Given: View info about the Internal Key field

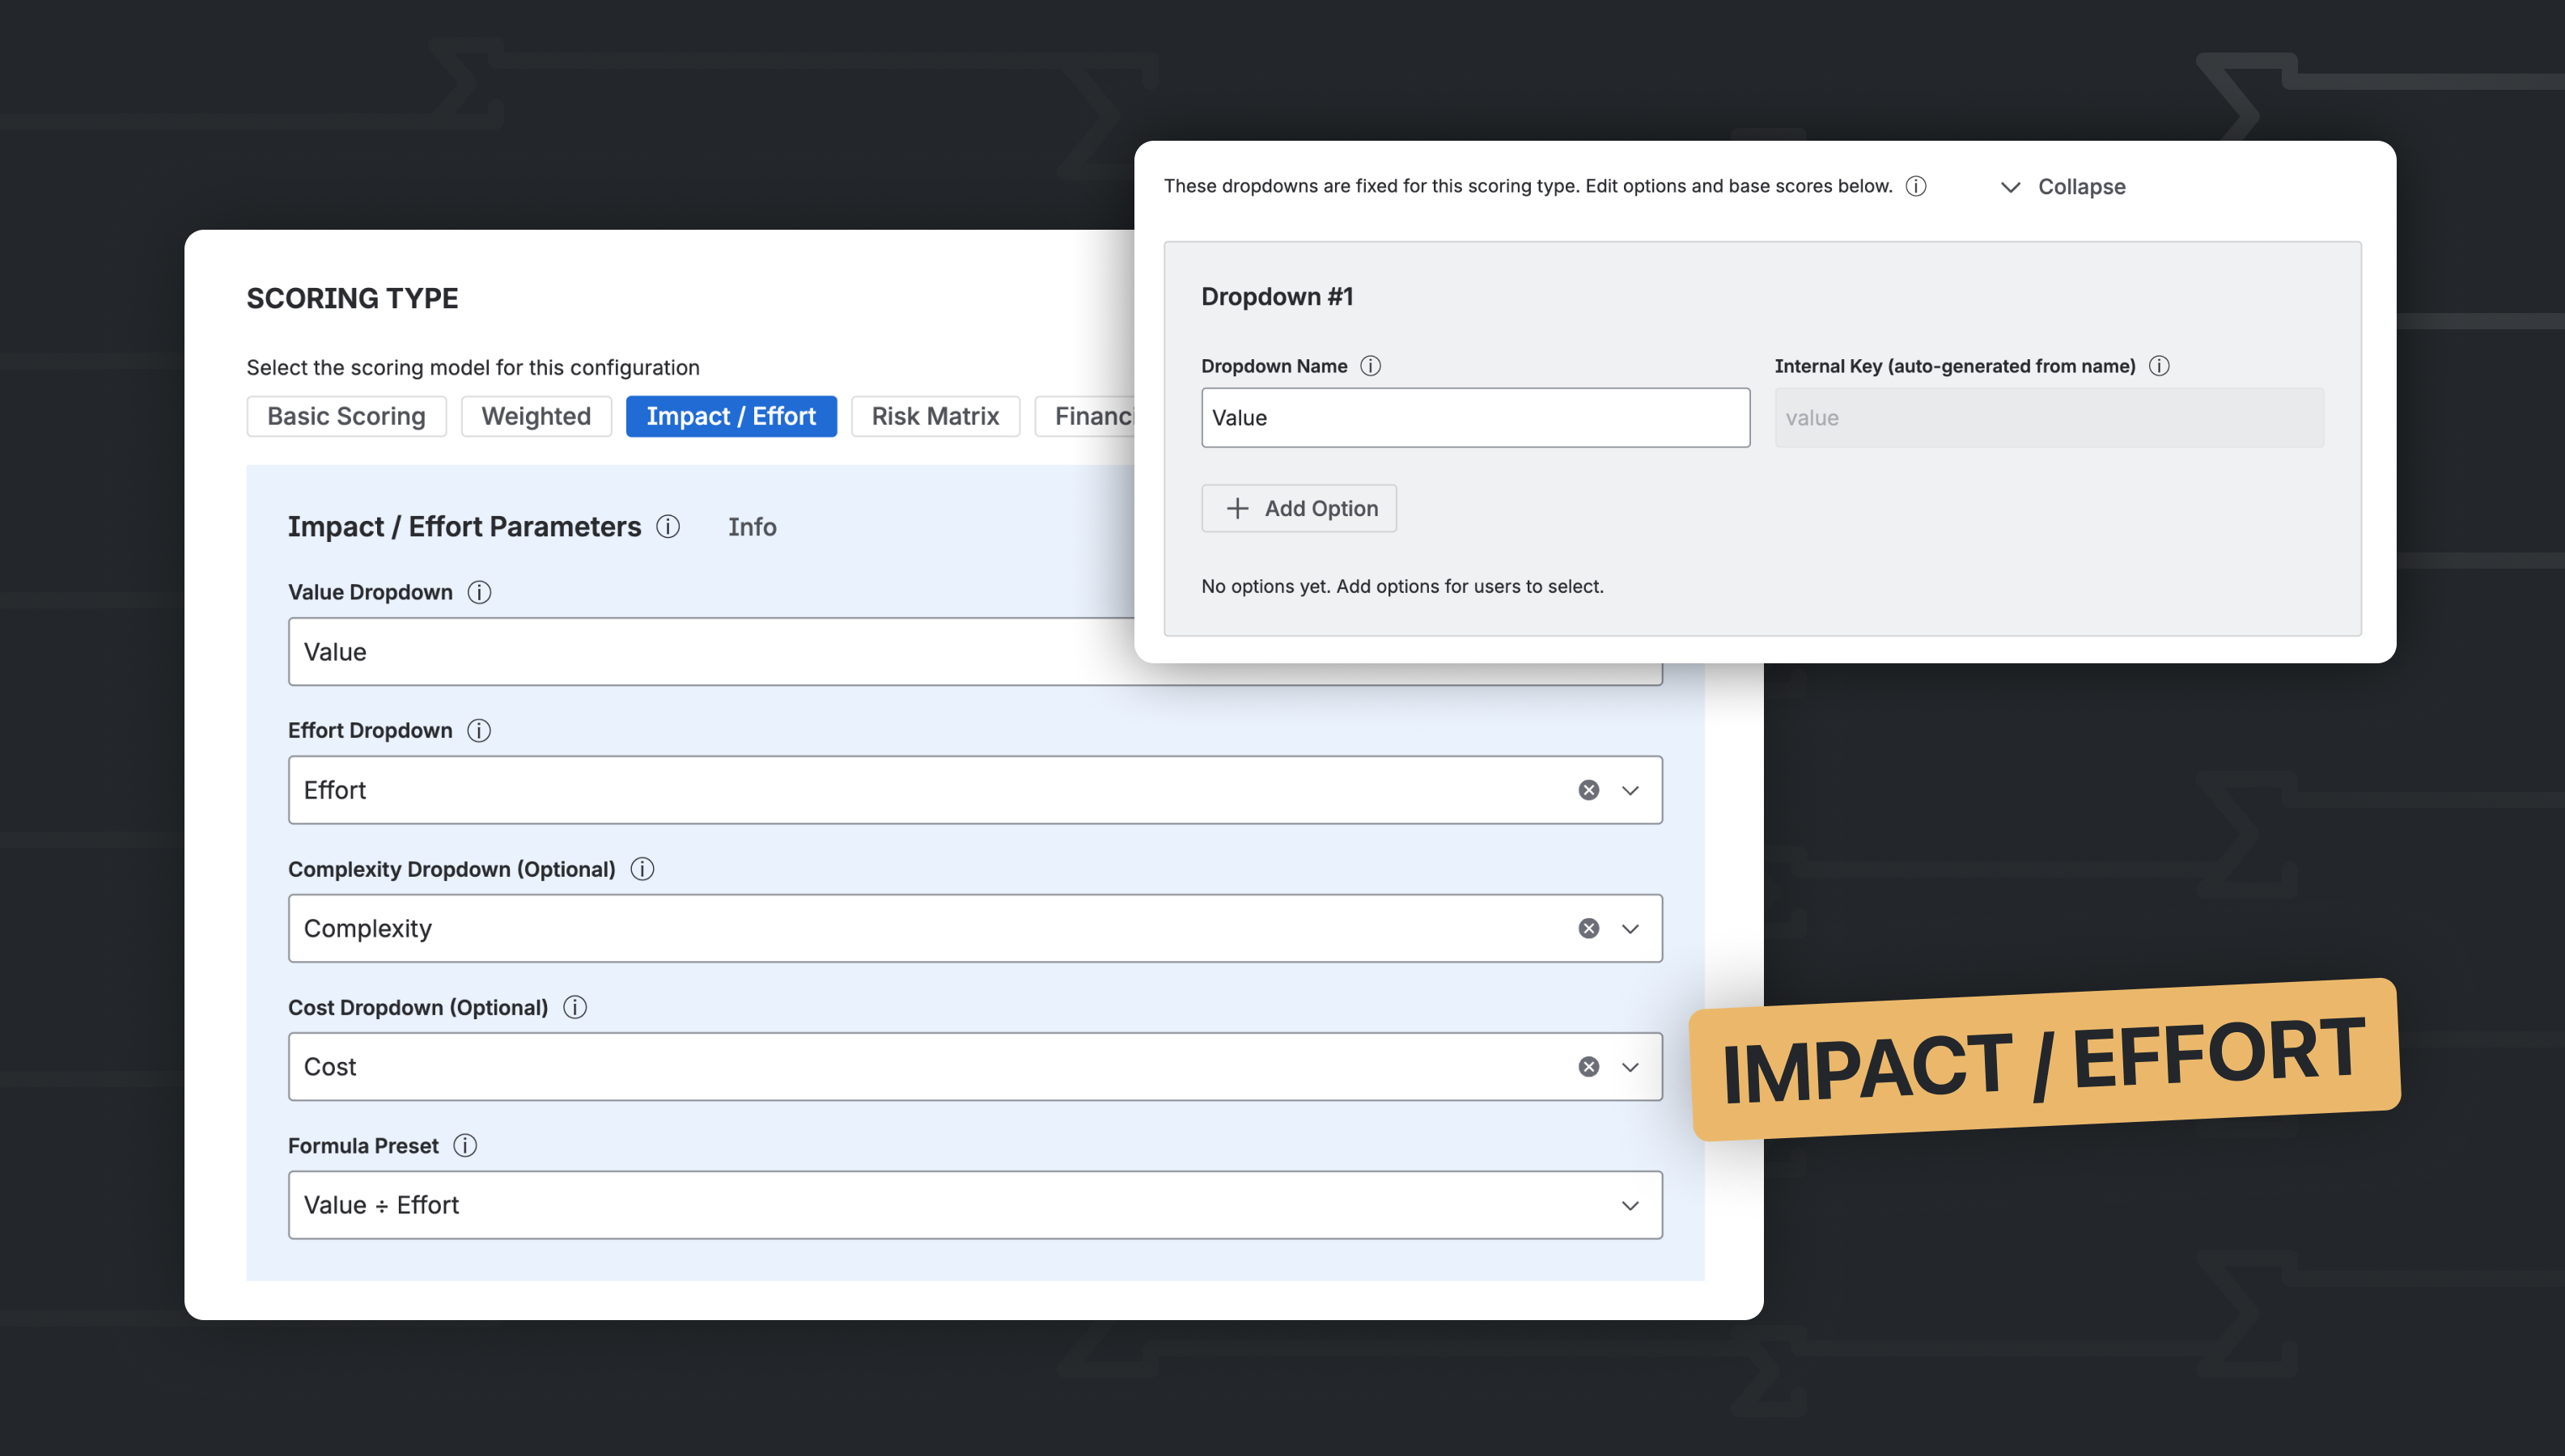Looking at the screenshot, I should [2160, 366].
